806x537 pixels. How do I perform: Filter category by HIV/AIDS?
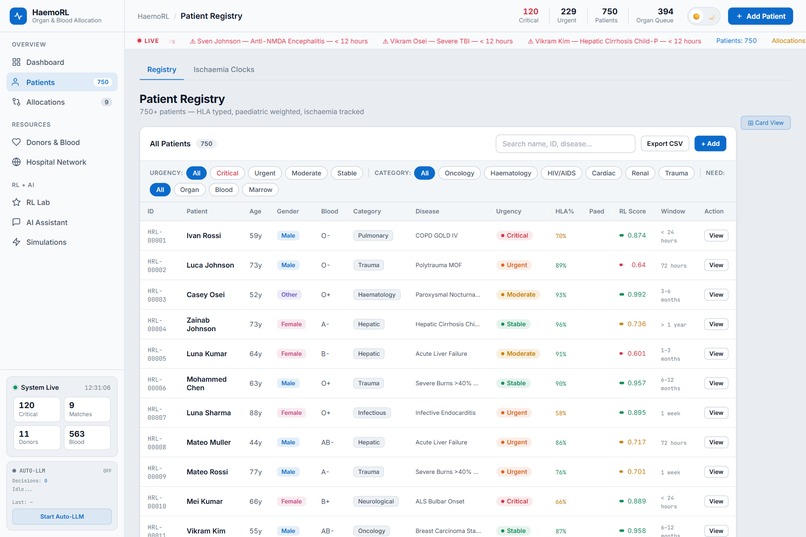point(561,173)
